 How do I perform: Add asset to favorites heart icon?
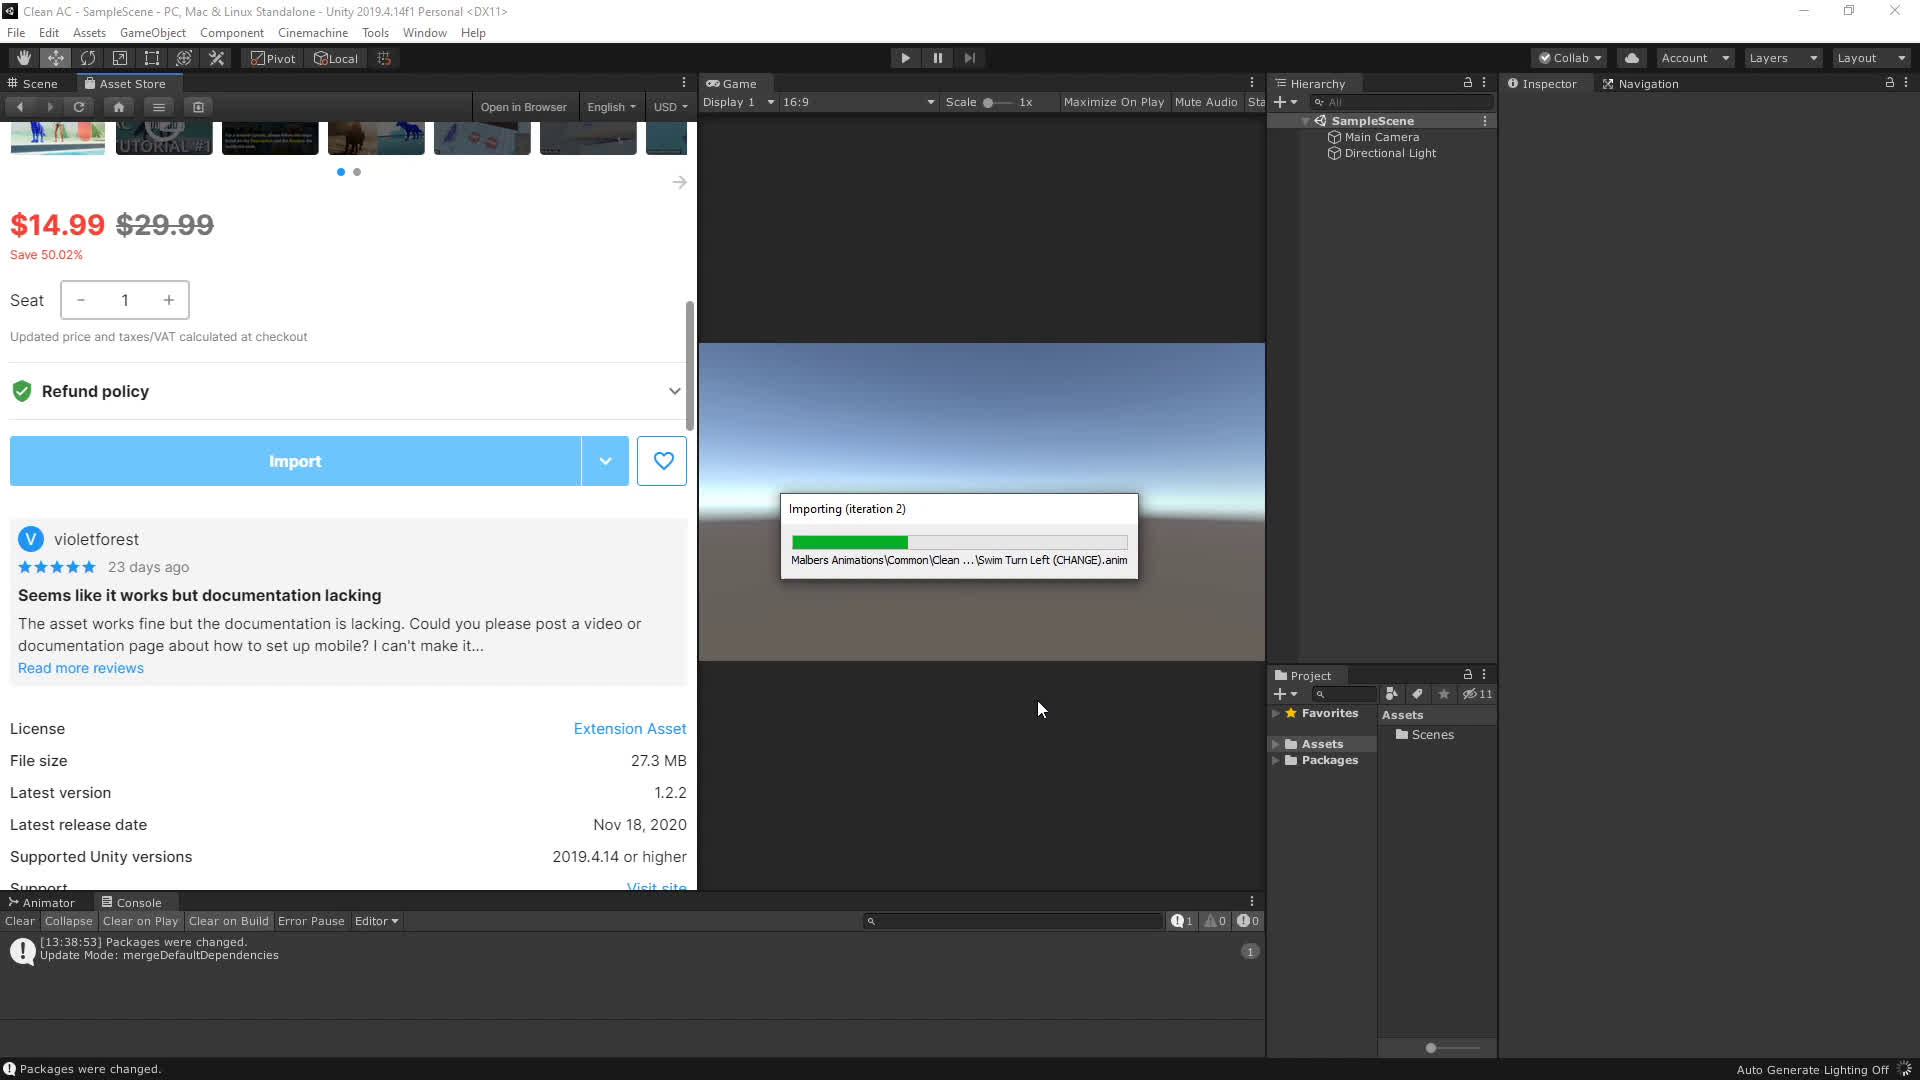[662, 461]
